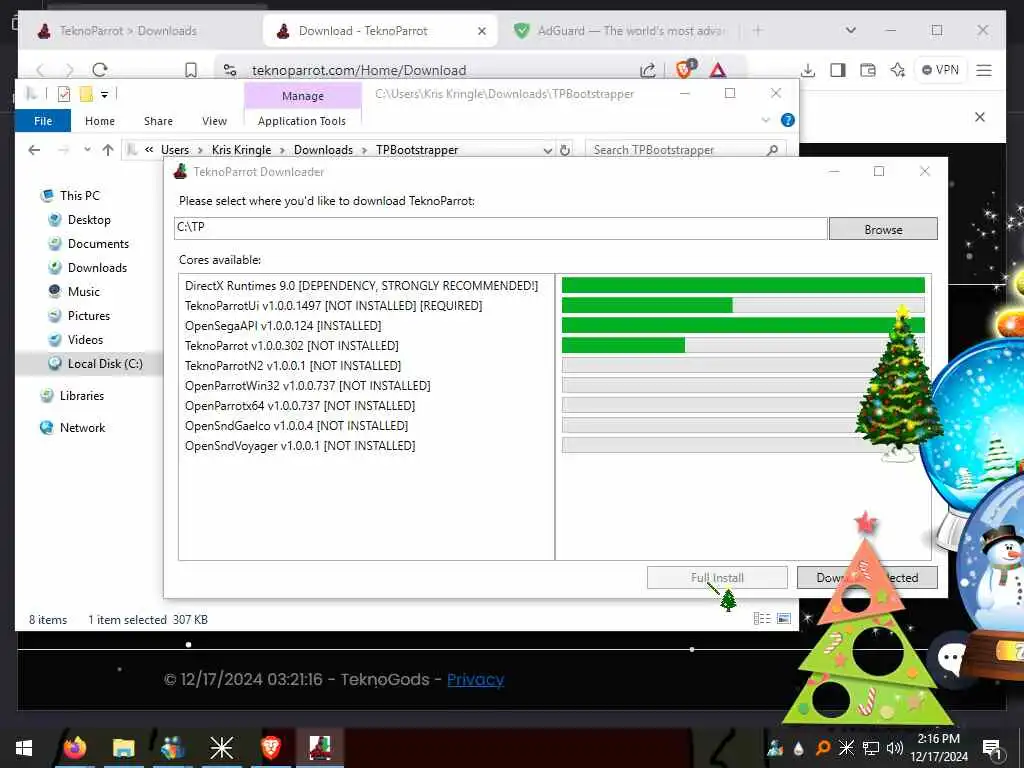The image size is (1024, 768).
Task: Dismiss the browser download bar with X
Action: coord(980,117)
